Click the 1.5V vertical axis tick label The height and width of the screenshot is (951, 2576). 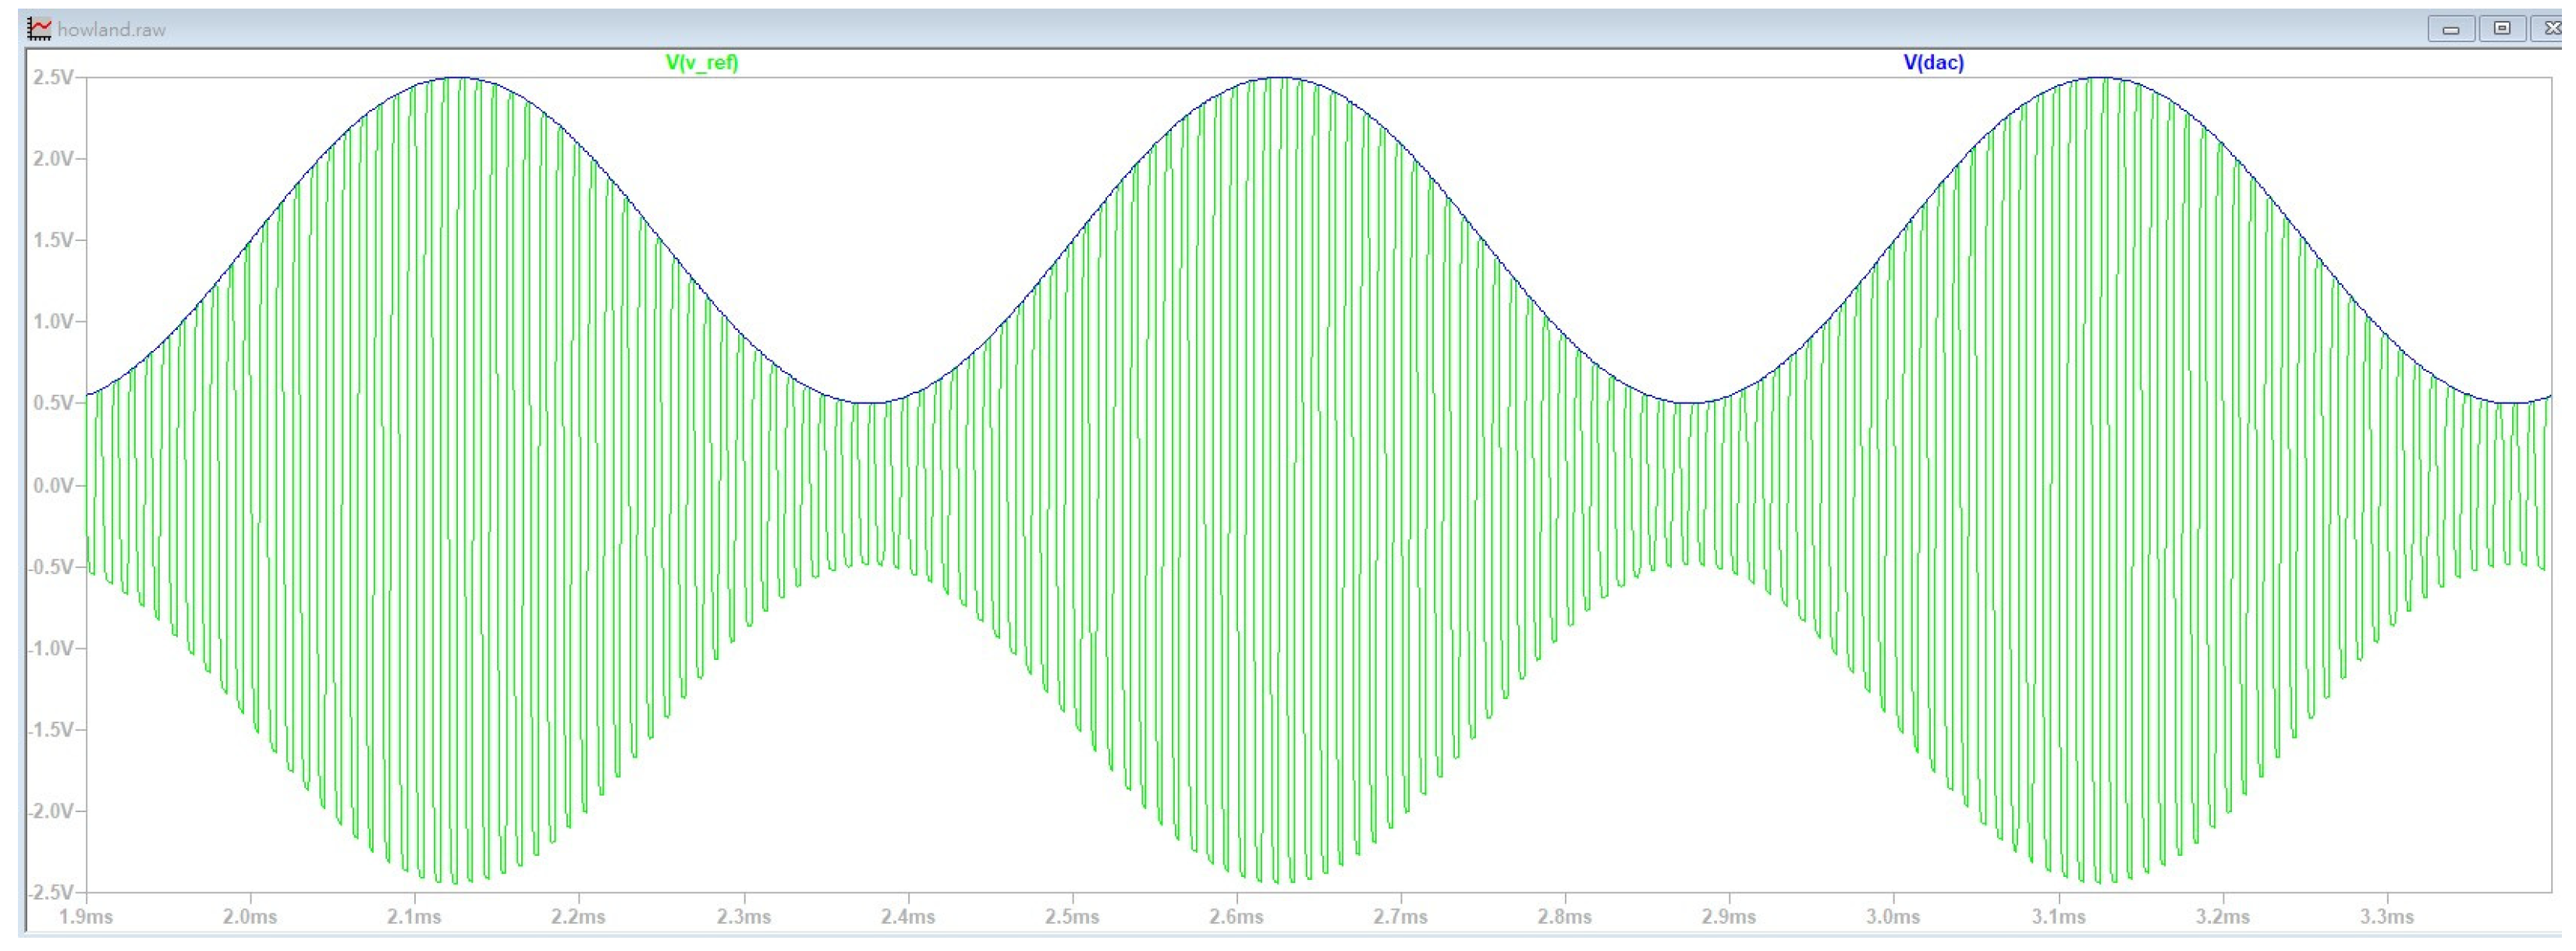(54, 240)
